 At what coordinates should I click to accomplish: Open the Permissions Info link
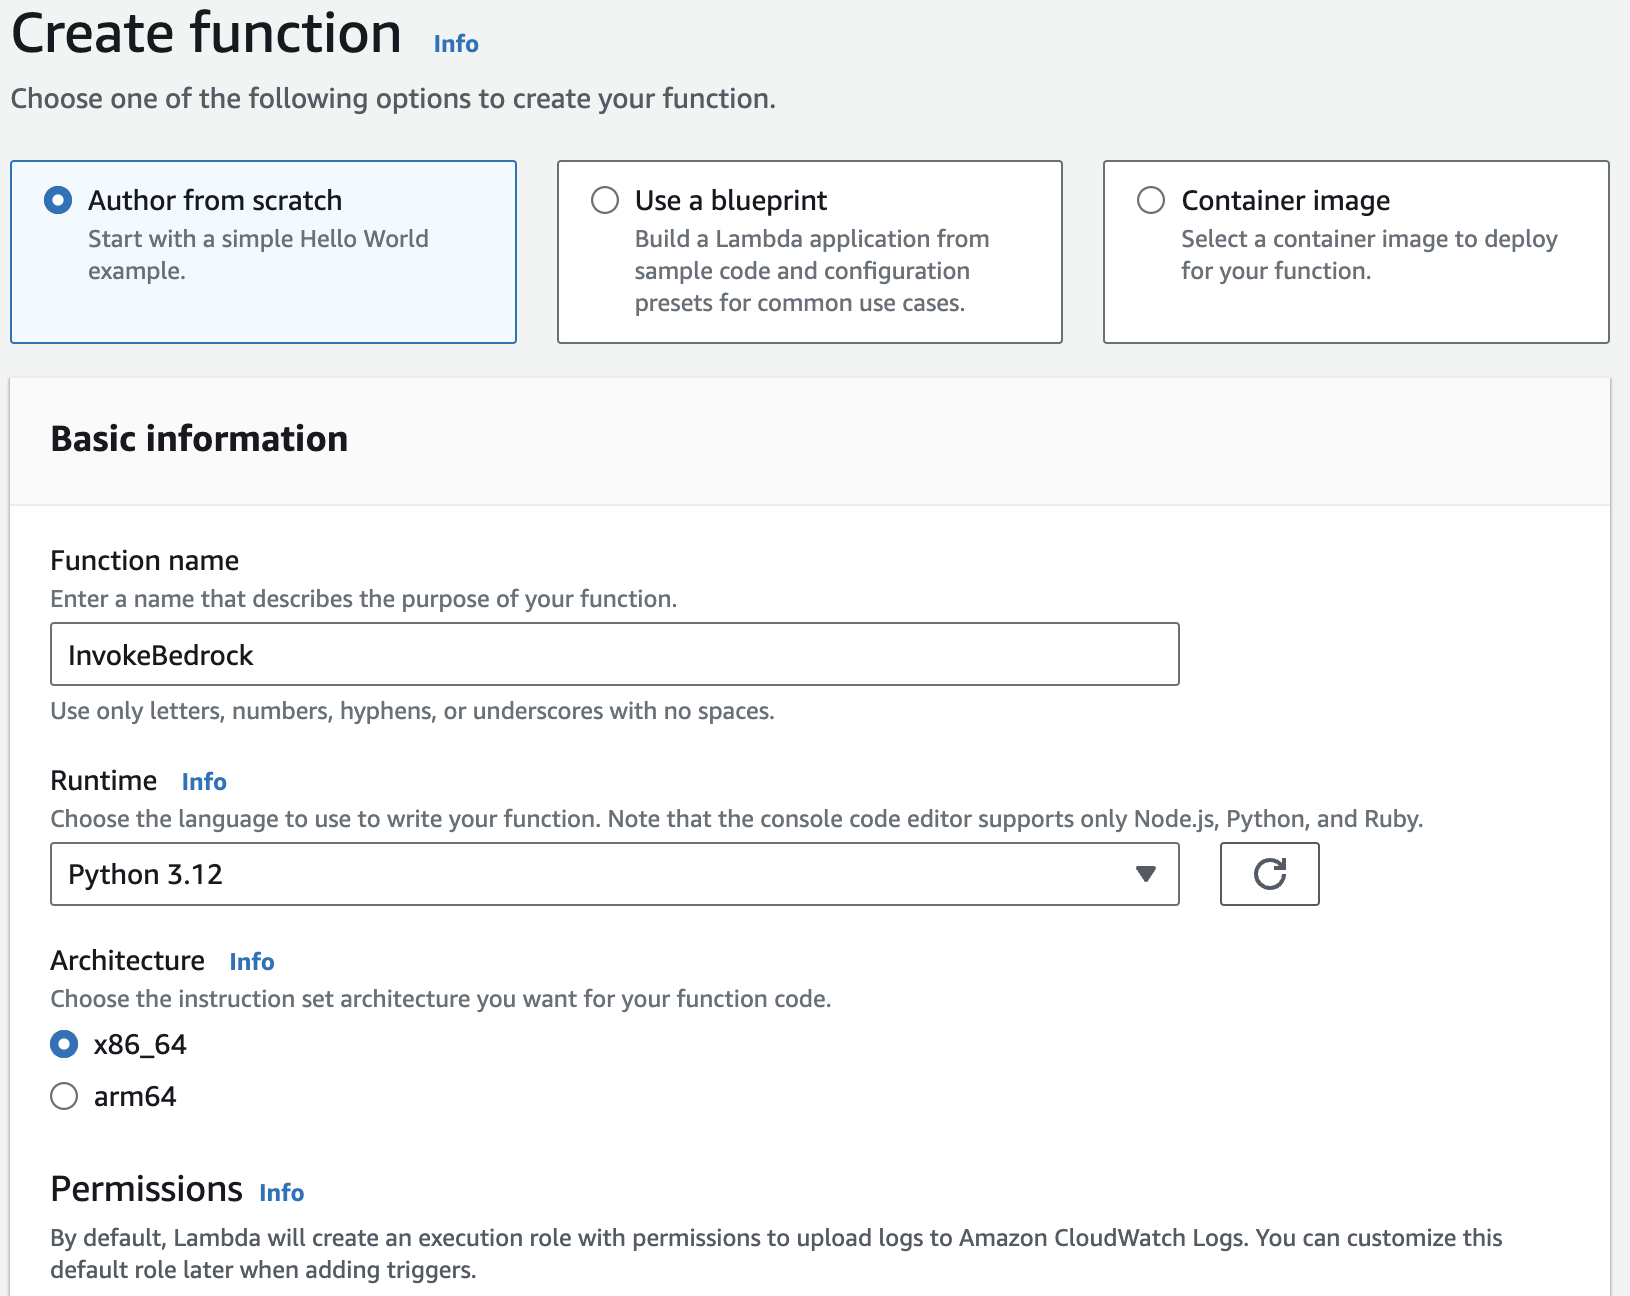click(x=281, y=1192)
